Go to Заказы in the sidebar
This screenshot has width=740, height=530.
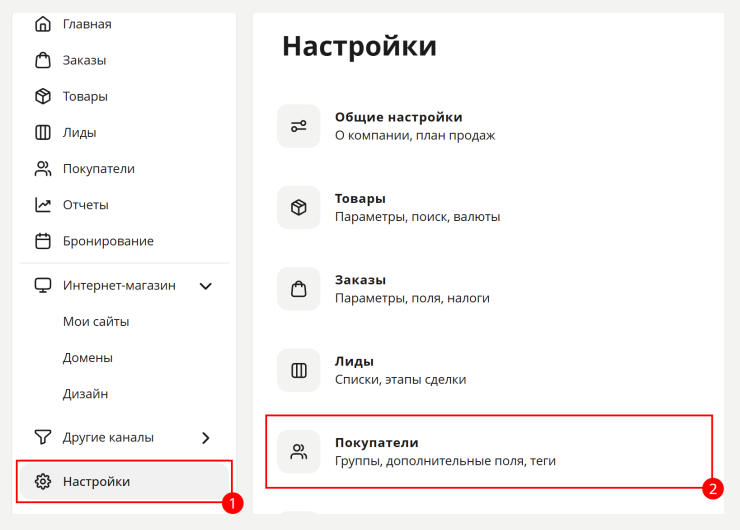pyautogui.click(x=84, y=60)
